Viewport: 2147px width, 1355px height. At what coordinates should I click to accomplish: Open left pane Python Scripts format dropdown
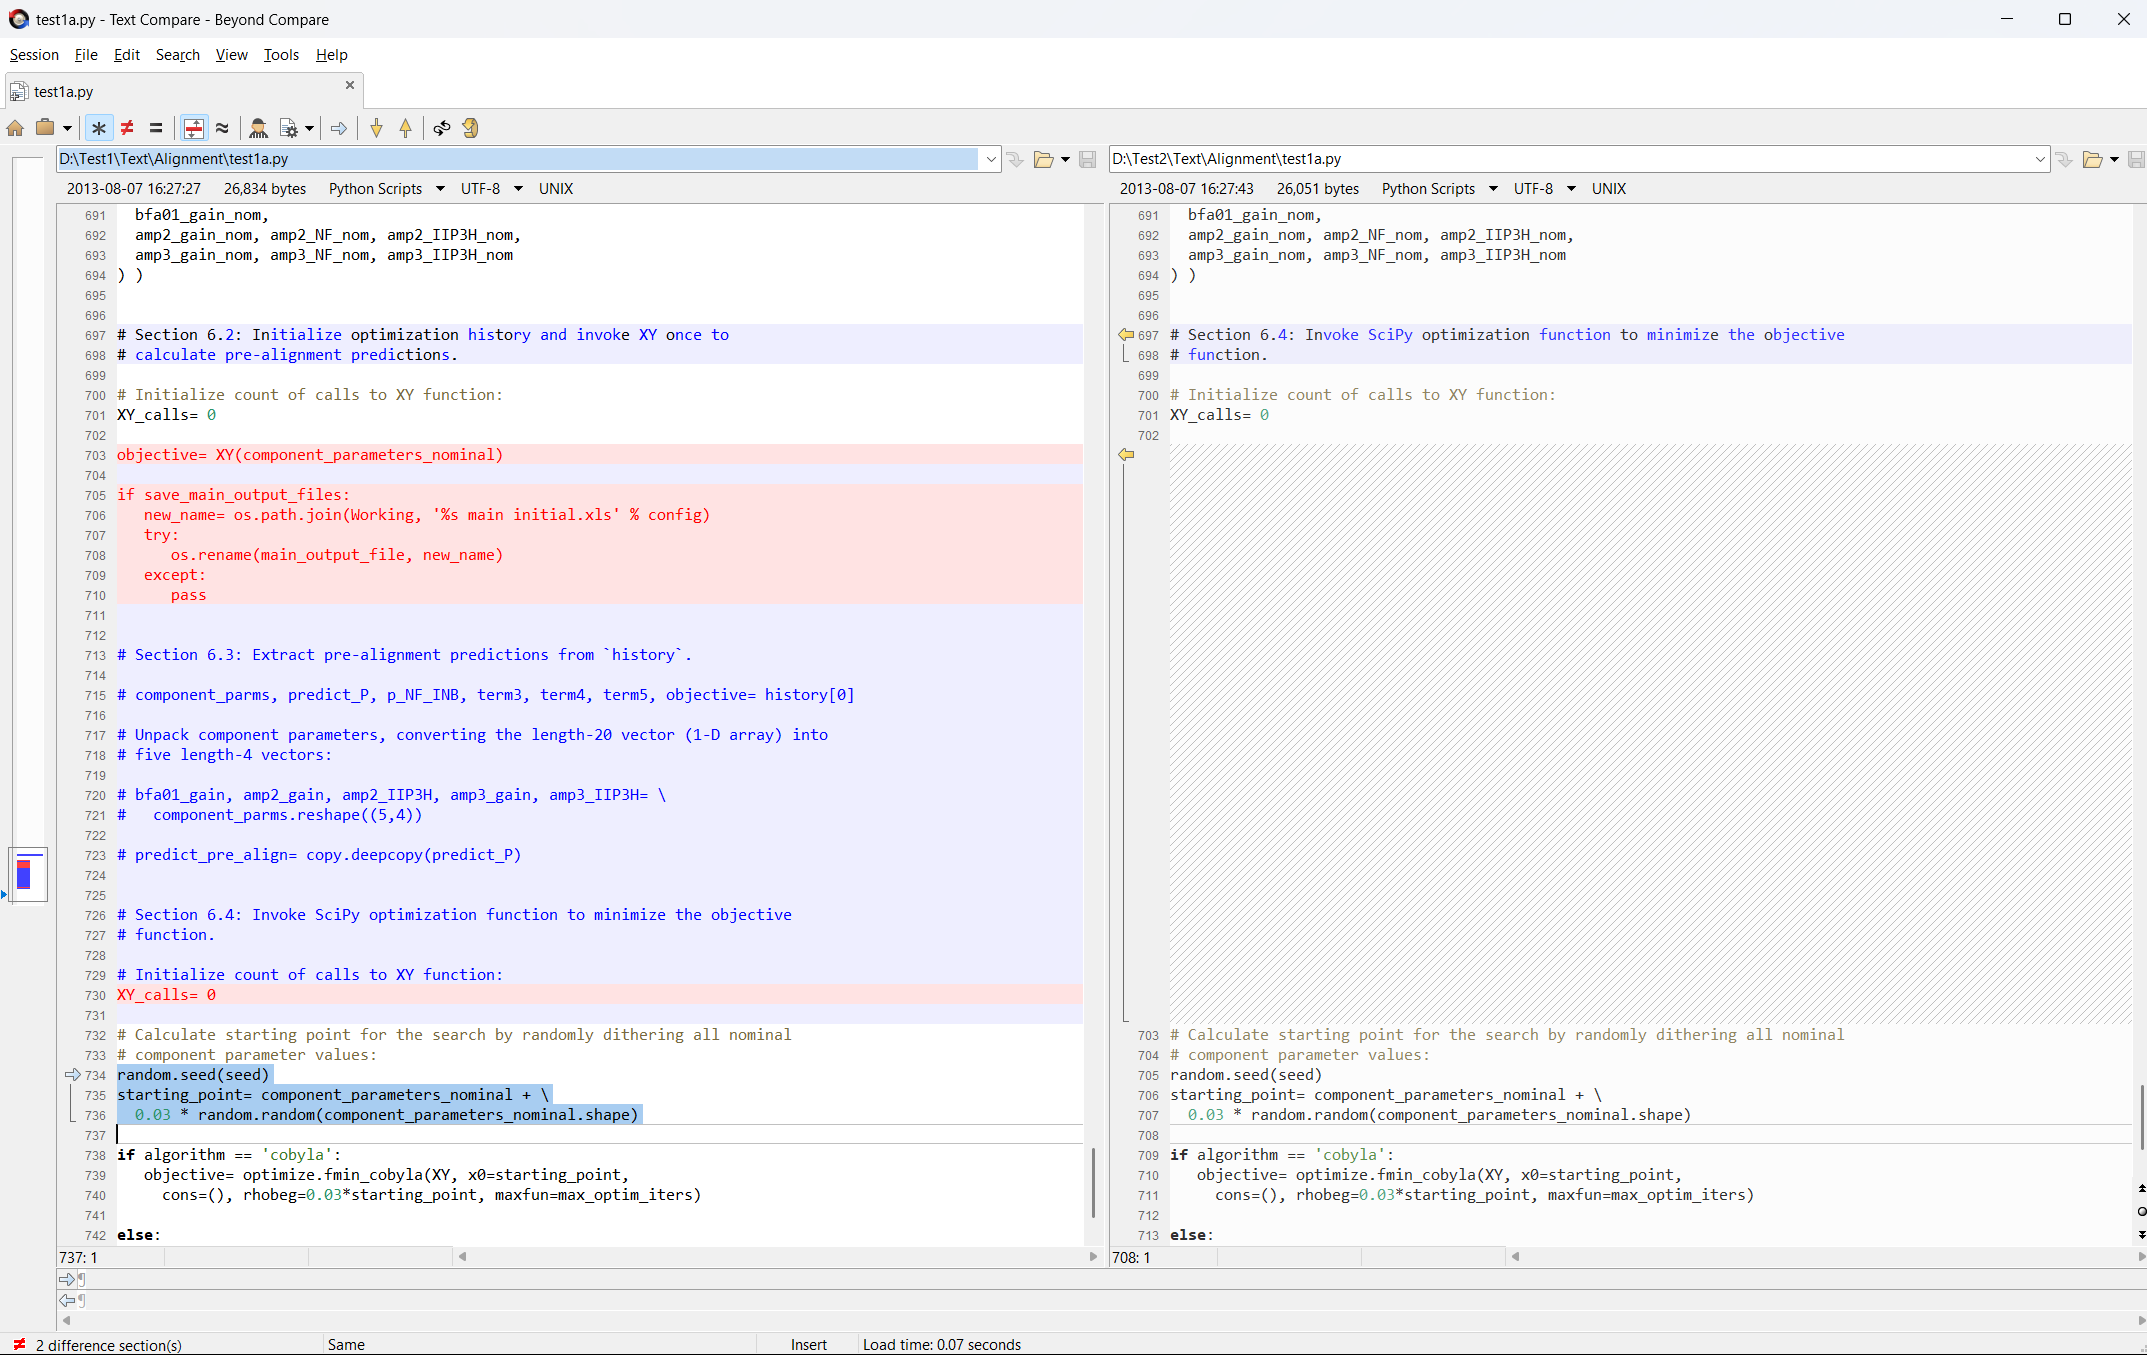386,189
